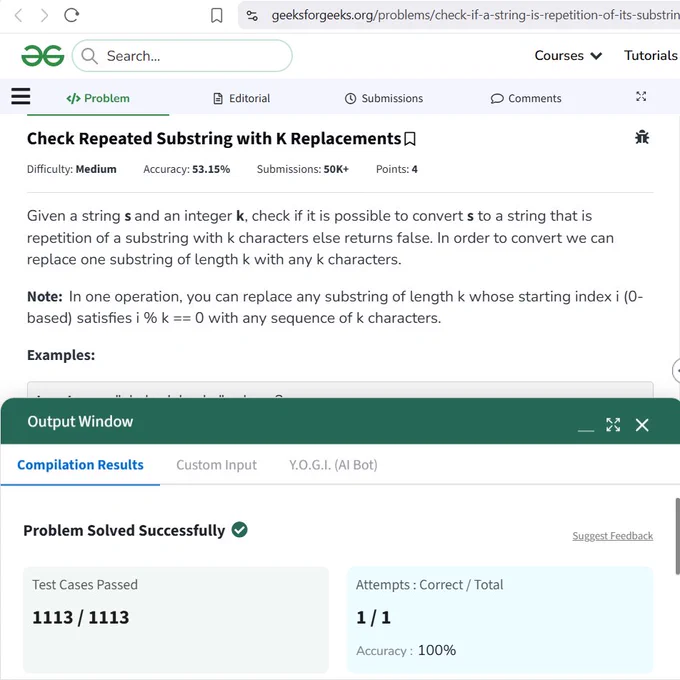This screenshot has height=680, width=680.
Task: Switch to the Submissions tab
Action: (x=384, y=98)
